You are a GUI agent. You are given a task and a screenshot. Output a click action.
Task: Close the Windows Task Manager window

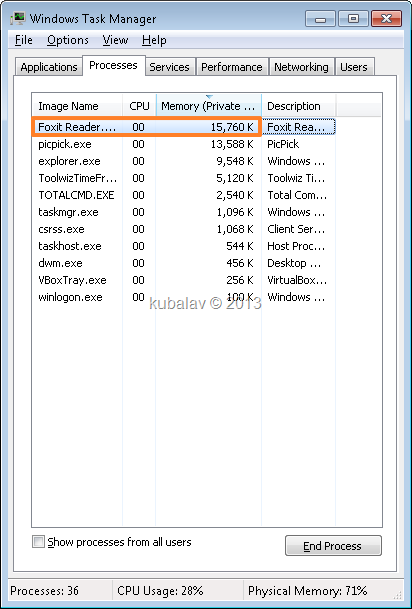tap(386, 18)
